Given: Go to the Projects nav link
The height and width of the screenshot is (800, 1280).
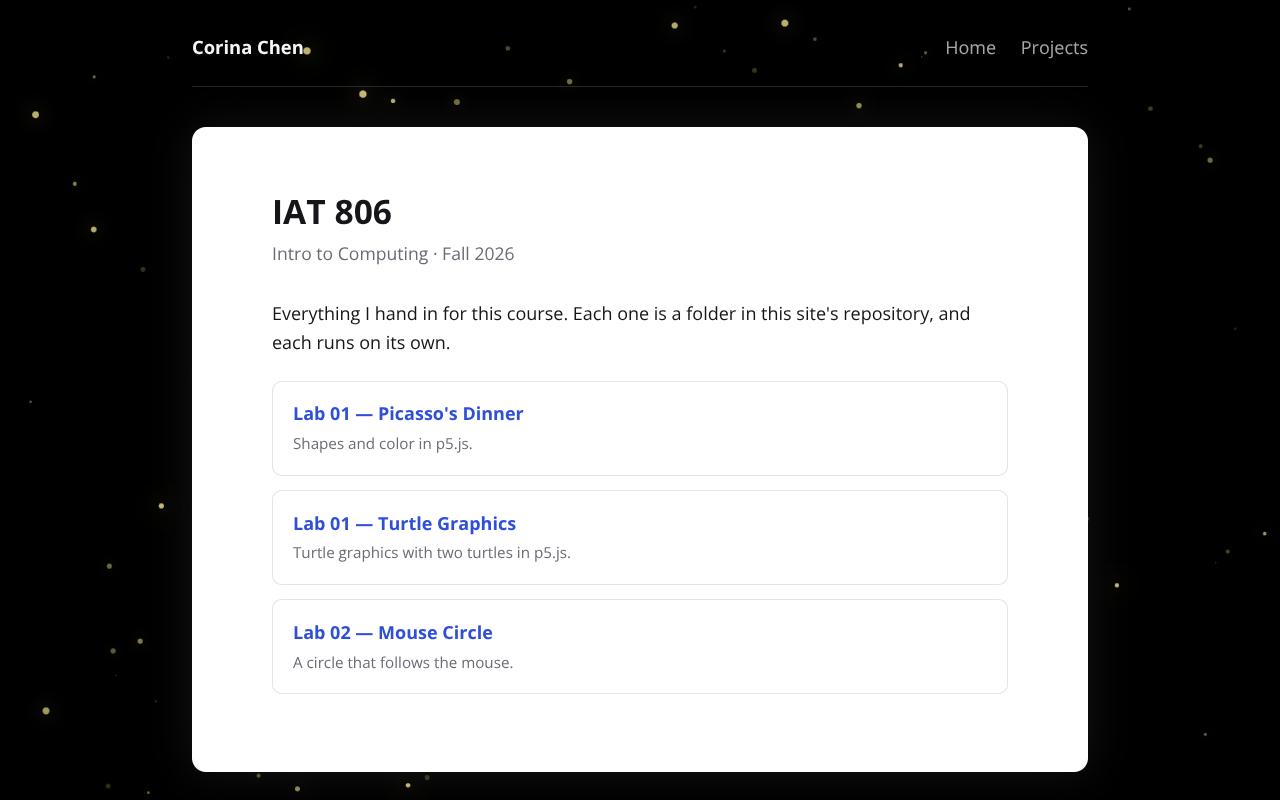Looking at the screenshot, I should tap(1054, 48).
